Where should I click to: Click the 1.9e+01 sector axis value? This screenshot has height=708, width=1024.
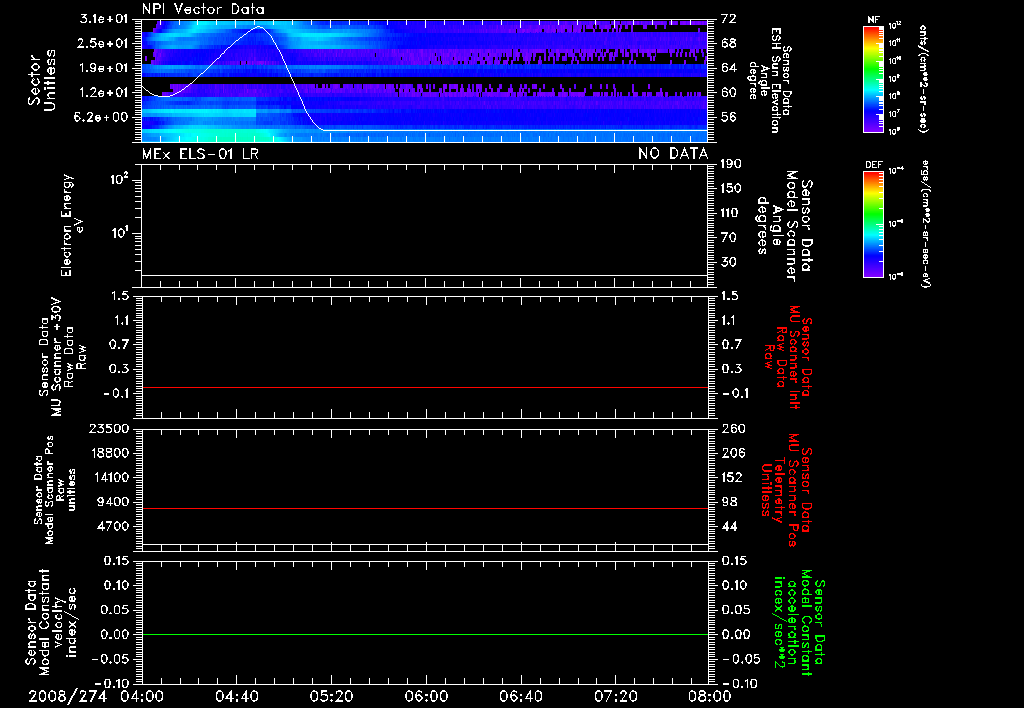coord(104,68)
